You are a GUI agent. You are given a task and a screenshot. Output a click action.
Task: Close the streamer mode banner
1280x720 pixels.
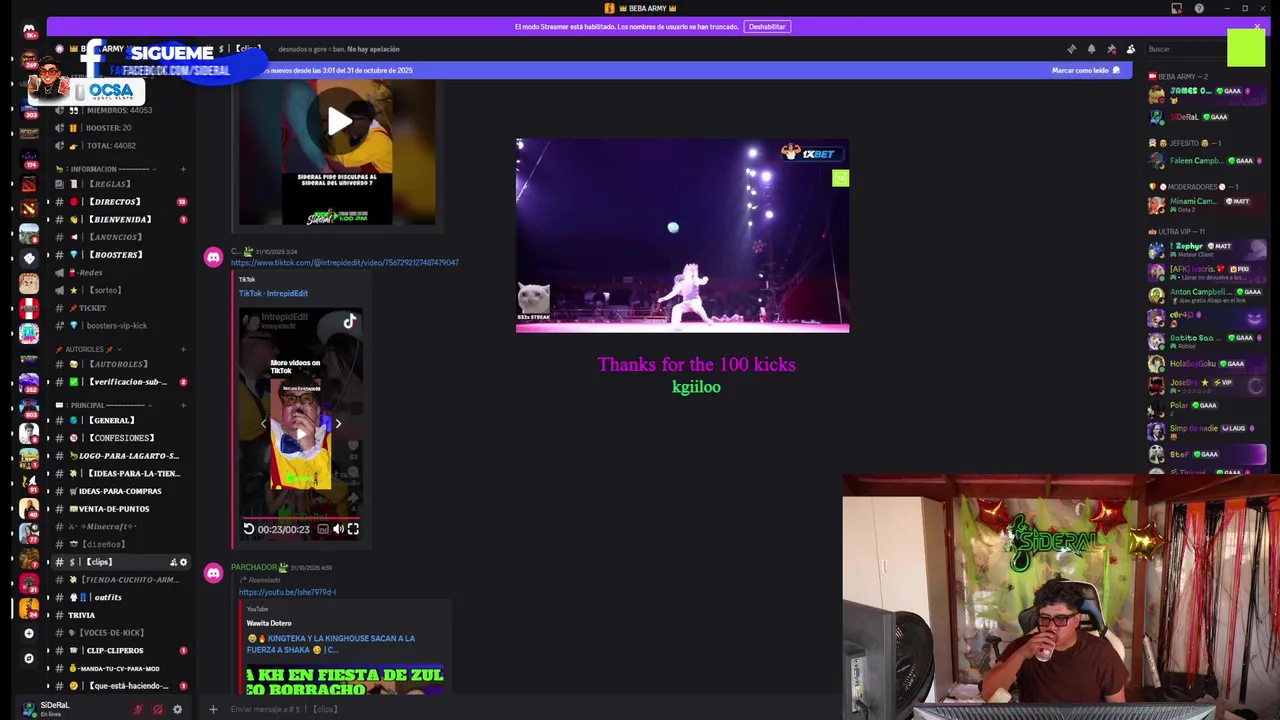pyautogui.click(x=1257, y=27)
